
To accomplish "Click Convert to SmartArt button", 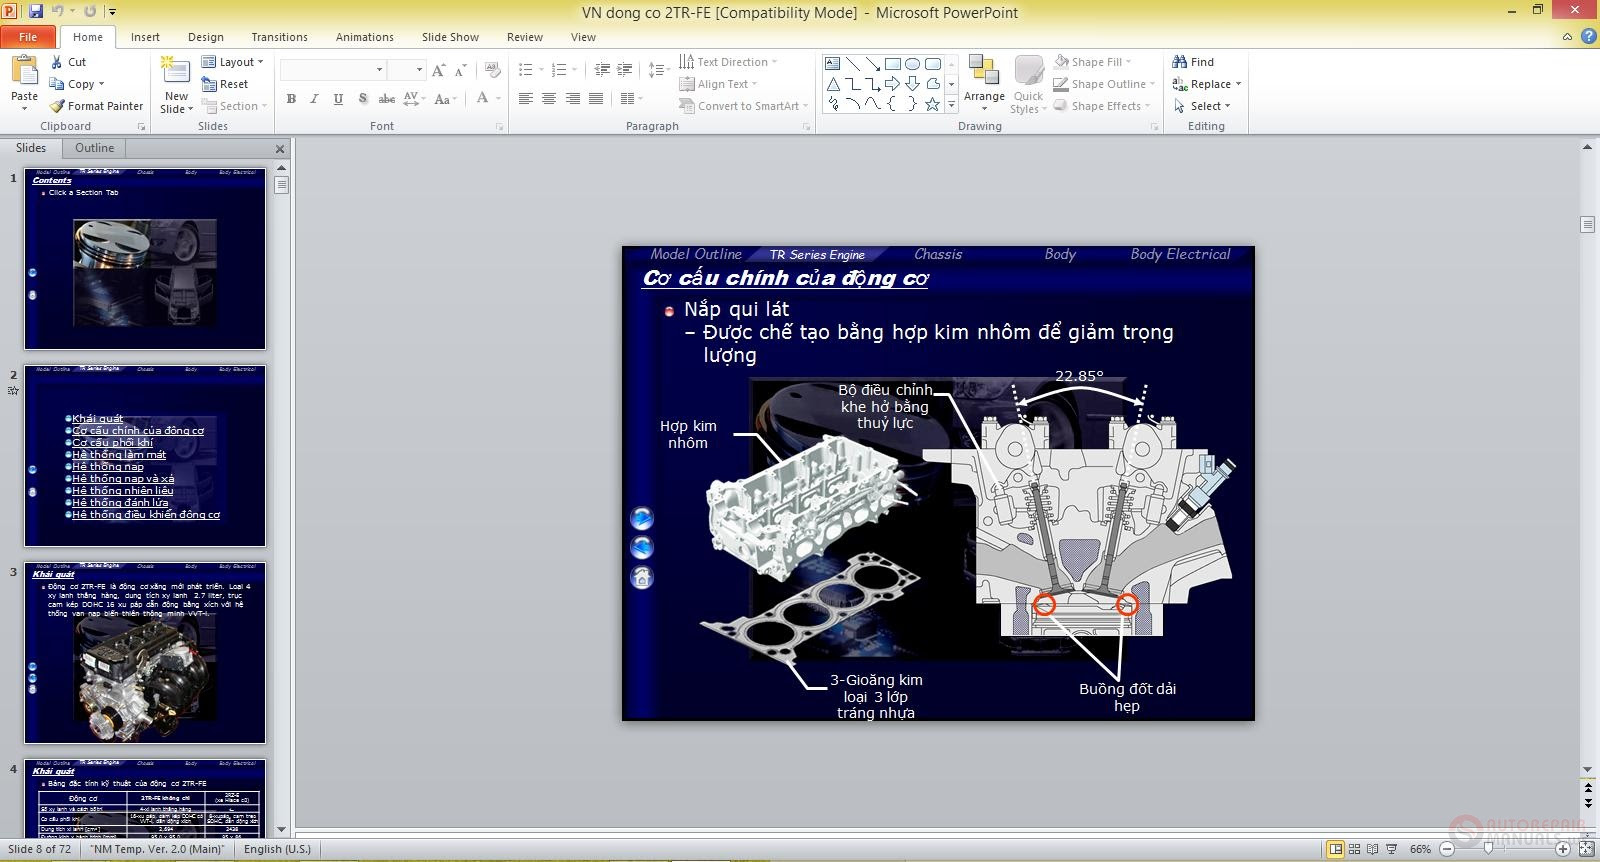I will pos(744,106).
